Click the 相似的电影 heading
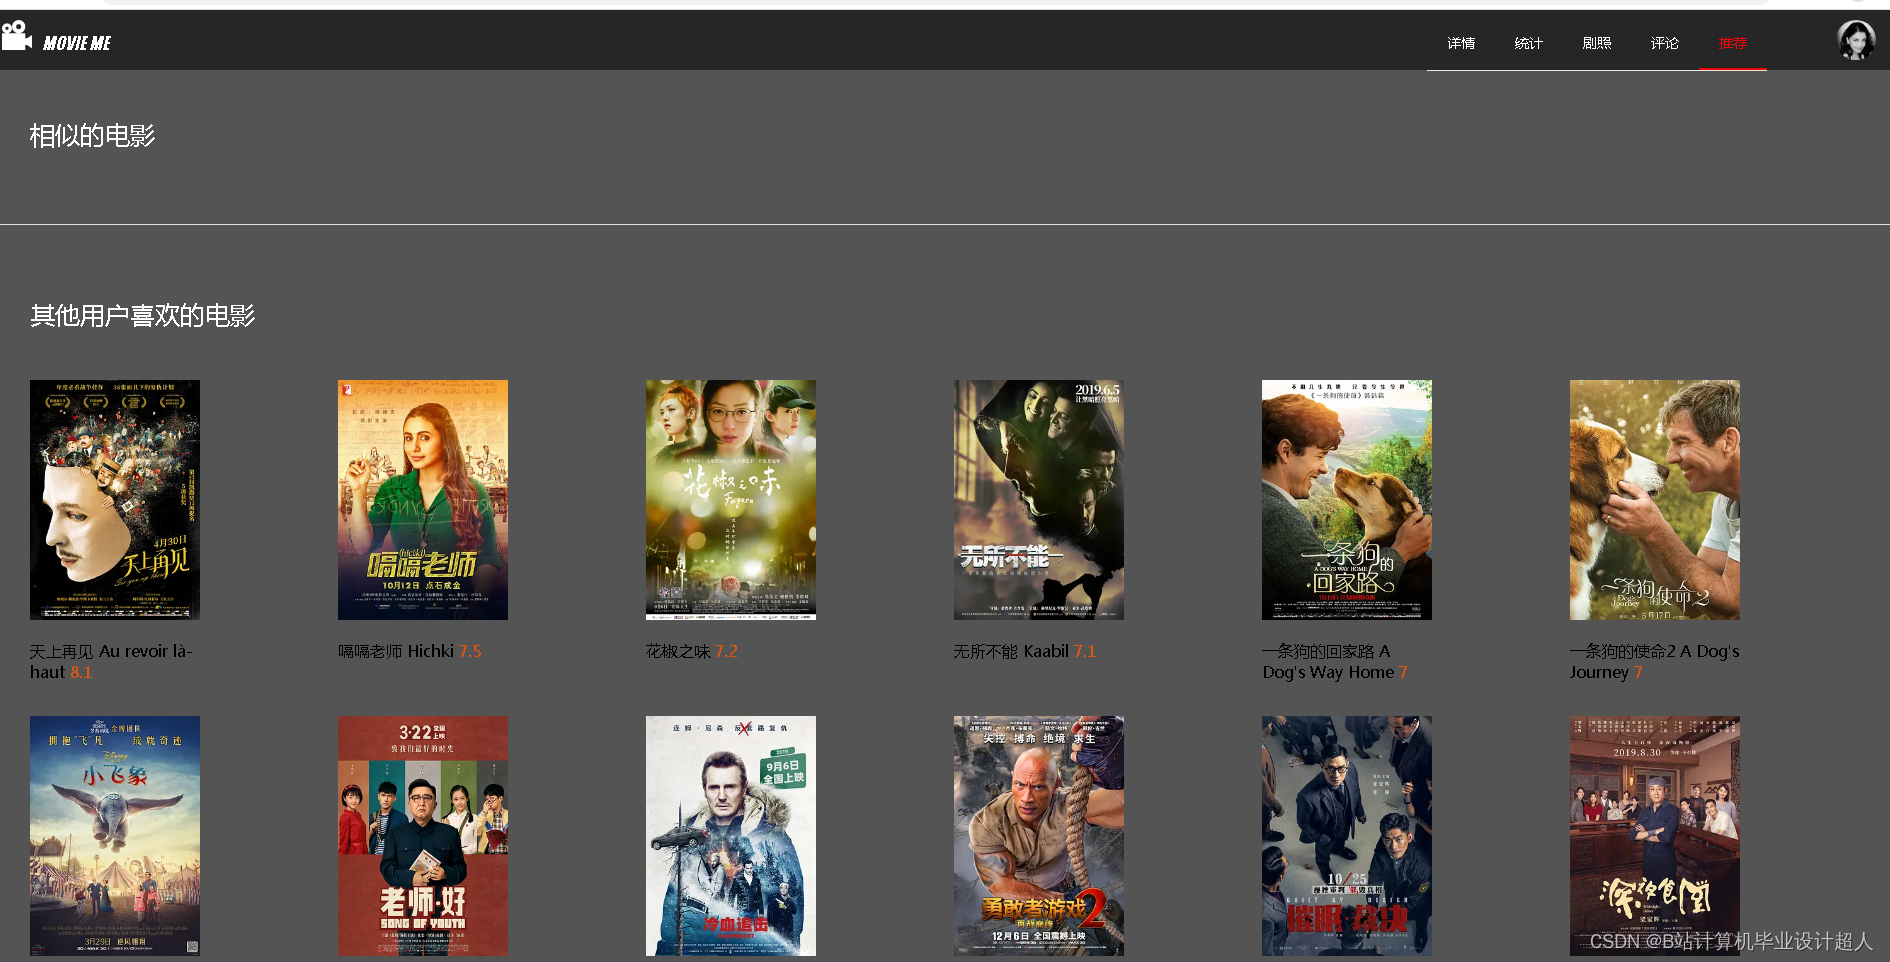This screenshot has width=1890, height=962. tap(92, 136)
